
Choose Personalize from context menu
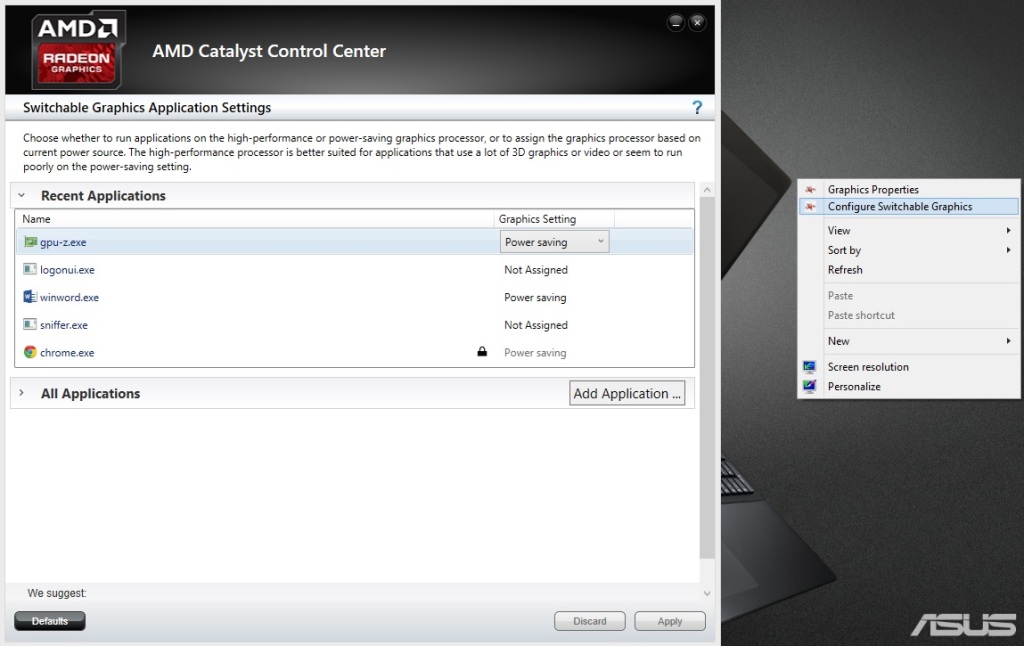pyautogui.click(x=854, y=387)
